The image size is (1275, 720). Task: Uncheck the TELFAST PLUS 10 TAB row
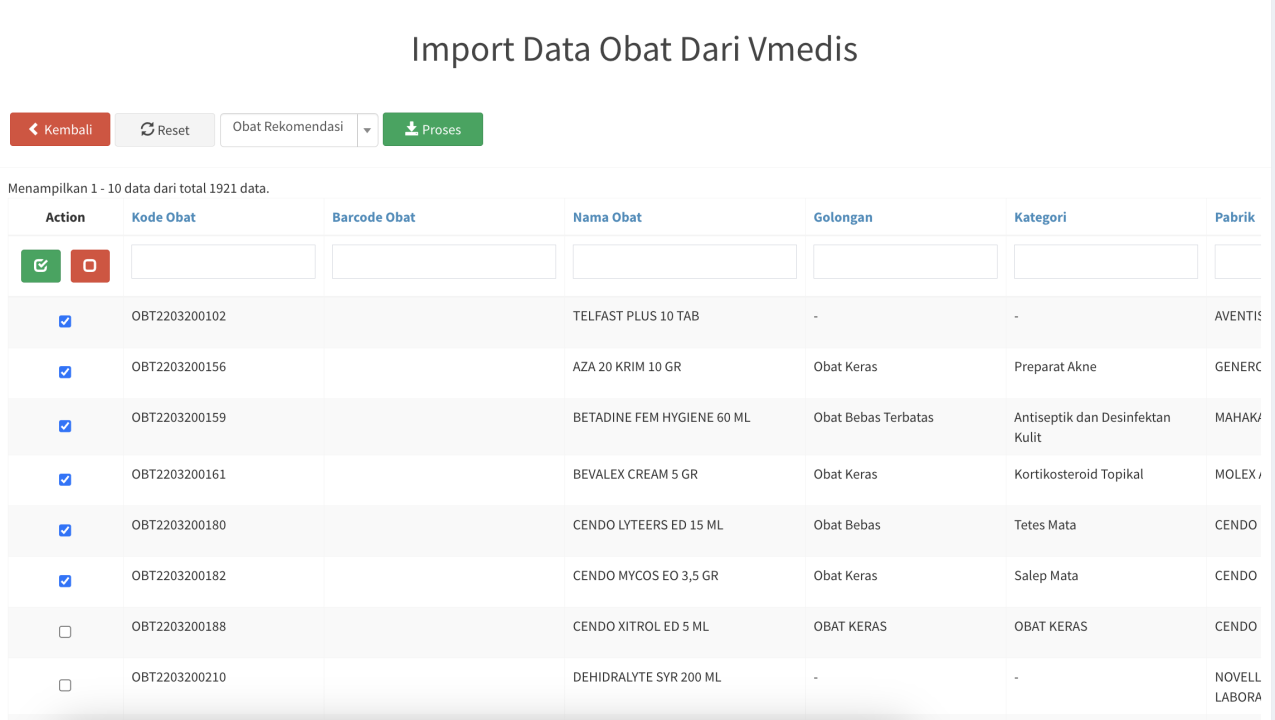(x=65, y=321)
